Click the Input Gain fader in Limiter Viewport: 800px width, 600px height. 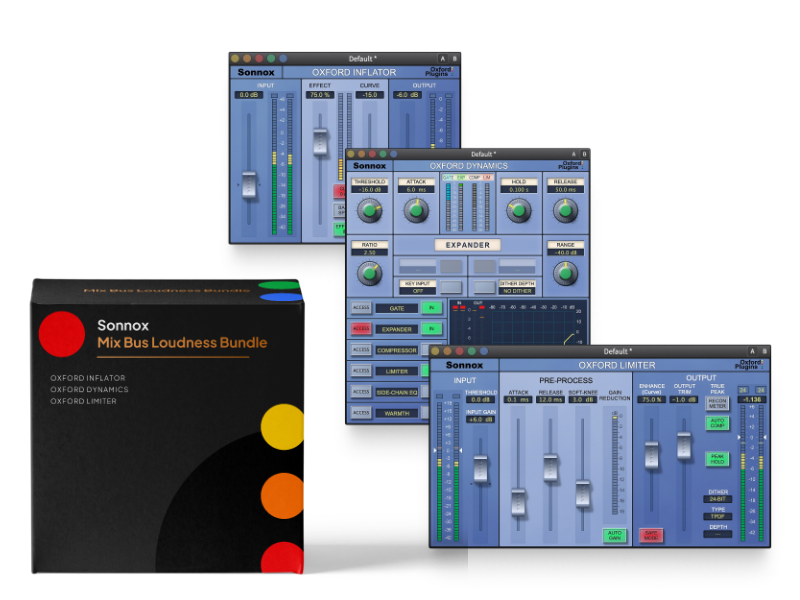pyautogui.click(x=481, y=468)
